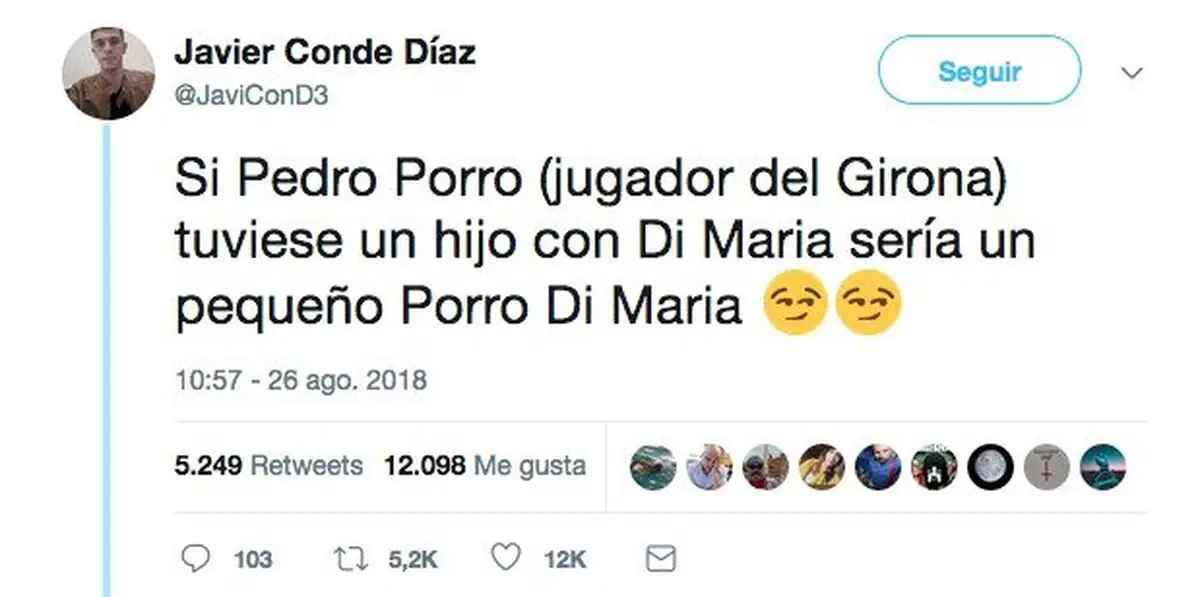Click the reply speech bubble icon
1200x597 pixels.
click(x=198, y=558)
